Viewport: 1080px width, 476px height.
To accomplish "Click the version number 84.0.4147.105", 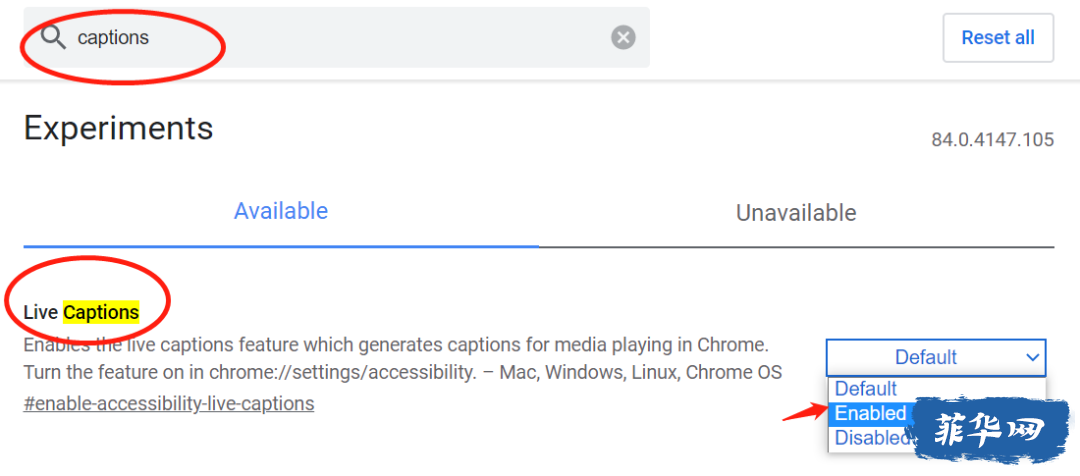I will click(x=993, y=140).
